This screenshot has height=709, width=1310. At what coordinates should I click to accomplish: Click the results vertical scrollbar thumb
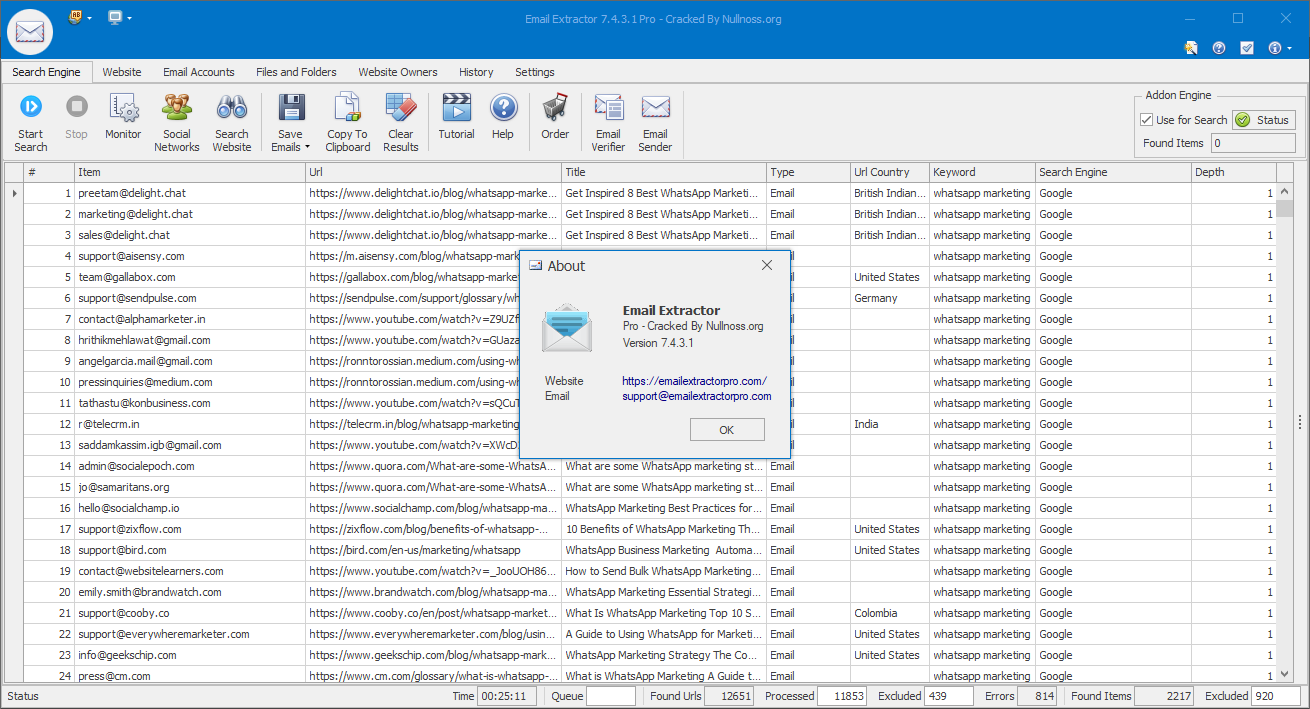1284,208
